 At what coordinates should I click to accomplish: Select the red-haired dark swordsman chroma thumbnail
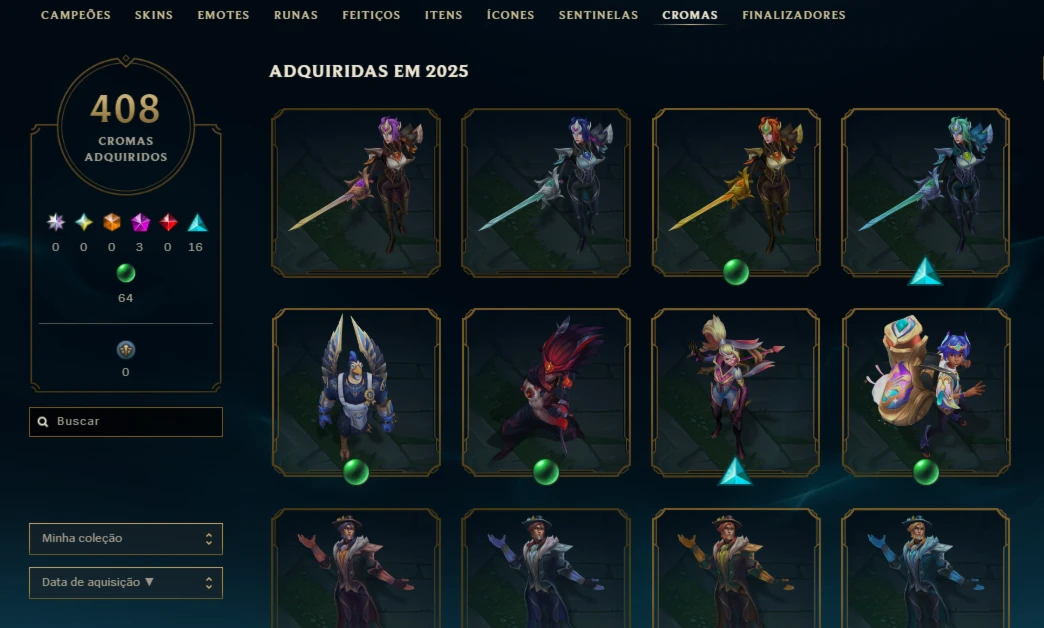pyautogui.click(x=546, y=392)
